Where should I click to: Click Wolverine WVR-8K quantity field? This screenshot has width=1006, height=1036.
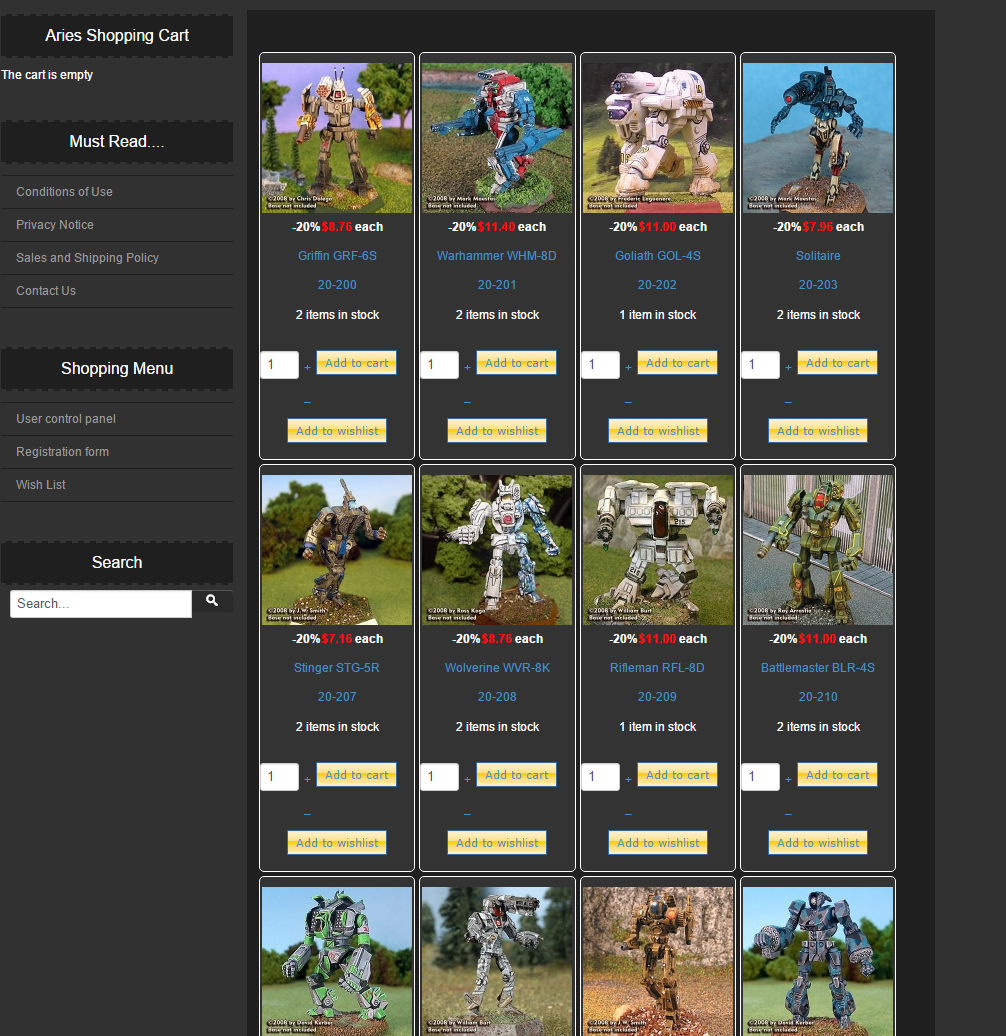point(439,777)
